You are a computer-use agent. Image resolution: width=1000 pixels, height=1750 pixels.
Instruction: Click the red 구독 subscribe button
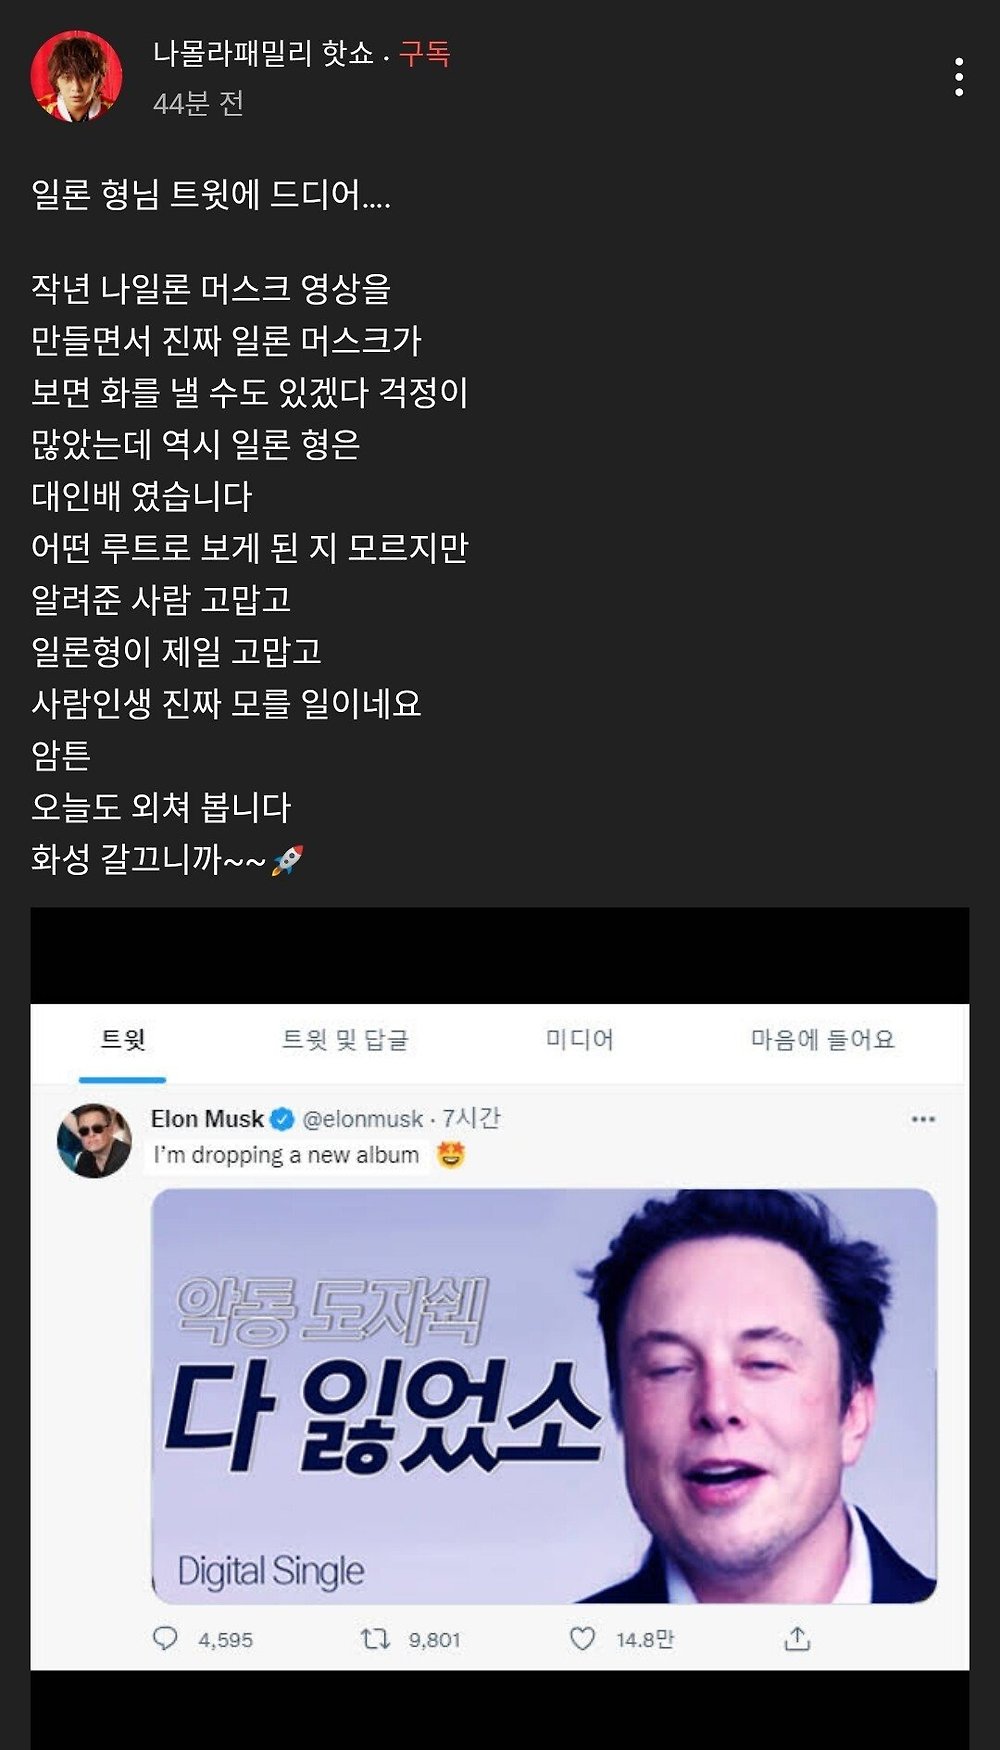click(425, 53)
